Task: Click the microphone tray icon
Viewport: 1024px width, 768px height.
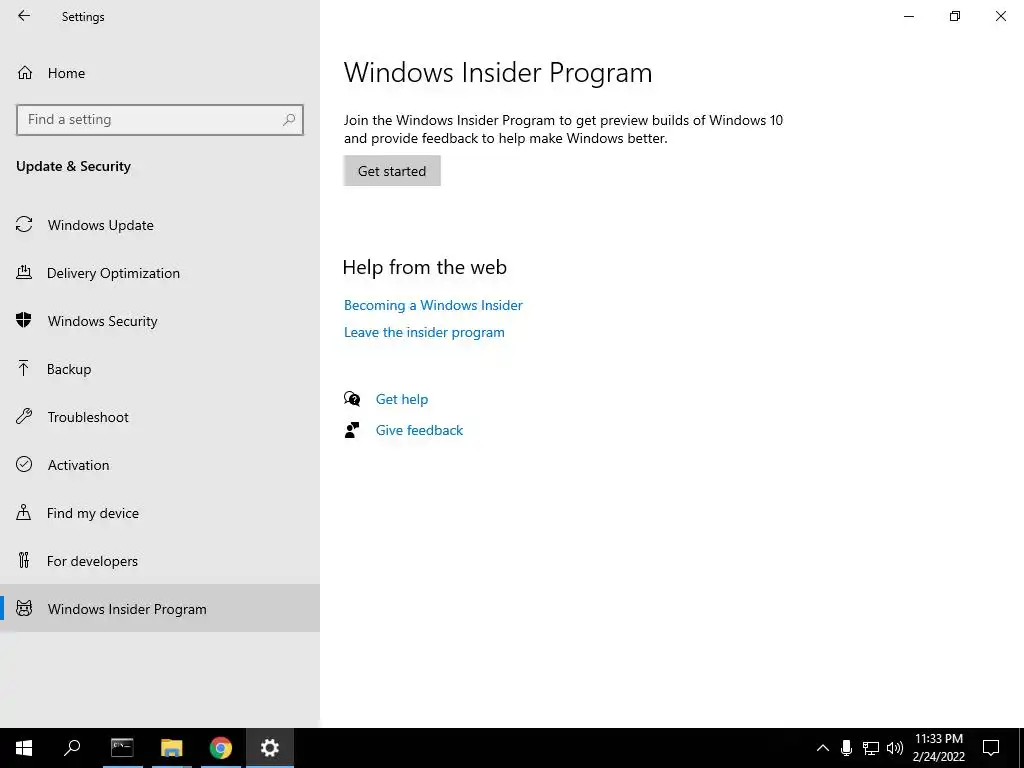Action: (x=846, y=748)
